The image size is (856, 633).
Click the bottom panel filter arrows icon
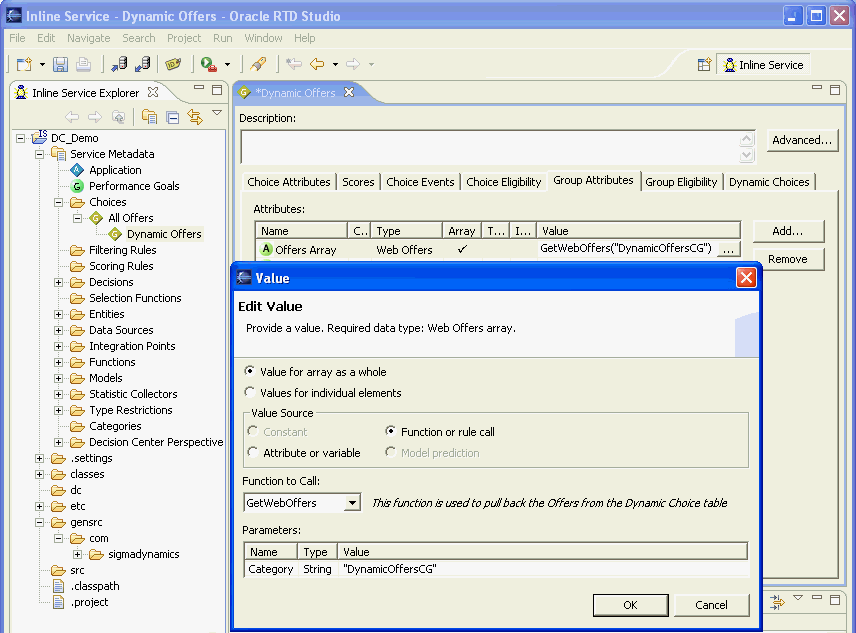pyautogui.click(x=777, y=602)
